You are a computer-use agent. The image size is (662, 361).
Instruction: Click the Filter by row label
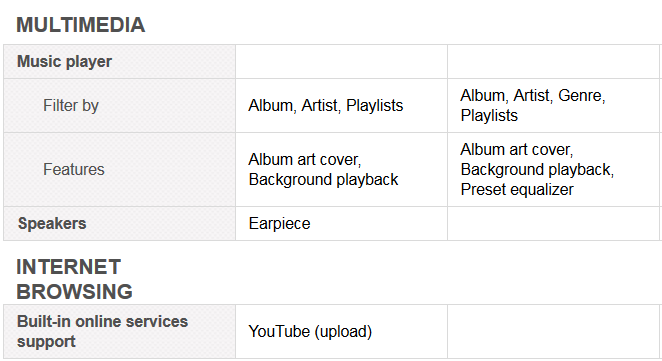point(71,106)
